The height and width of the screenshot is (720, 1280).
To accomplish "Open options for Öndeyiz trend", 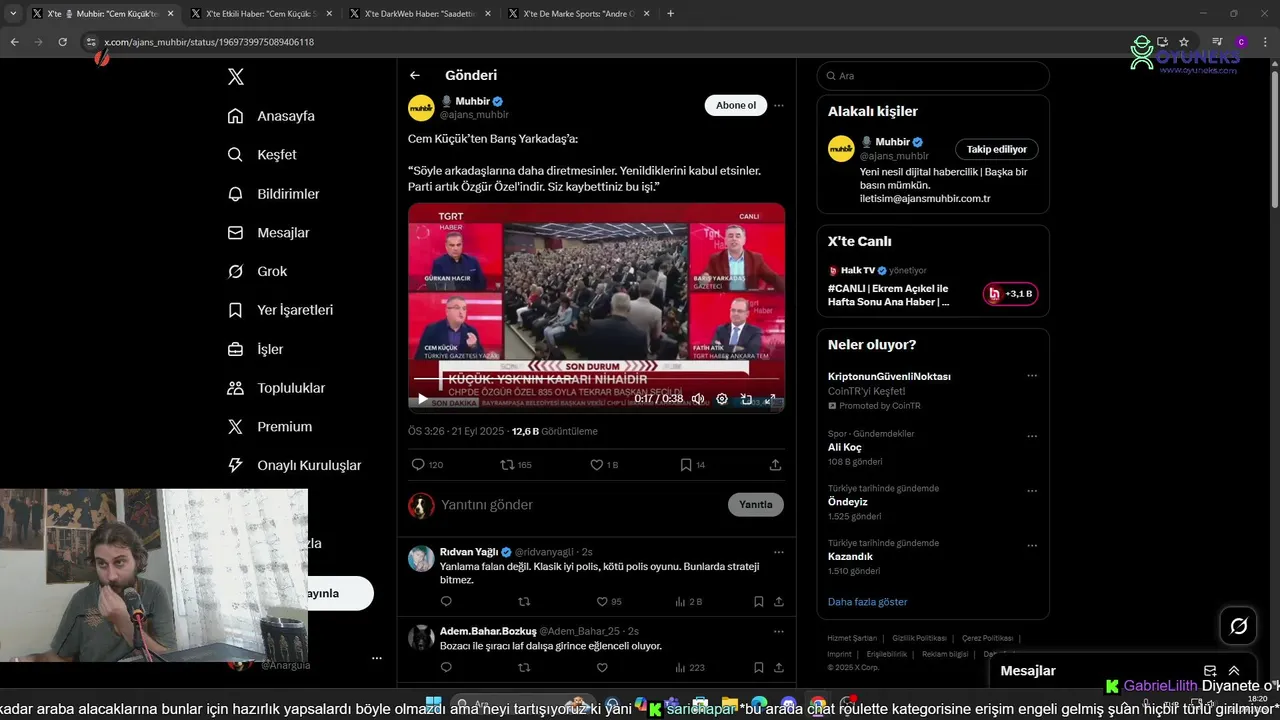I will point(1032,491).
